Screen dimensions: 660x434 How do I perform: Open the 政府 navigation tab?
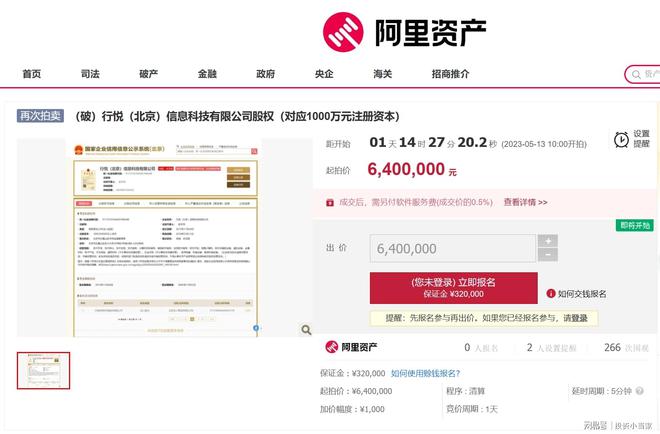click(266, 74)
